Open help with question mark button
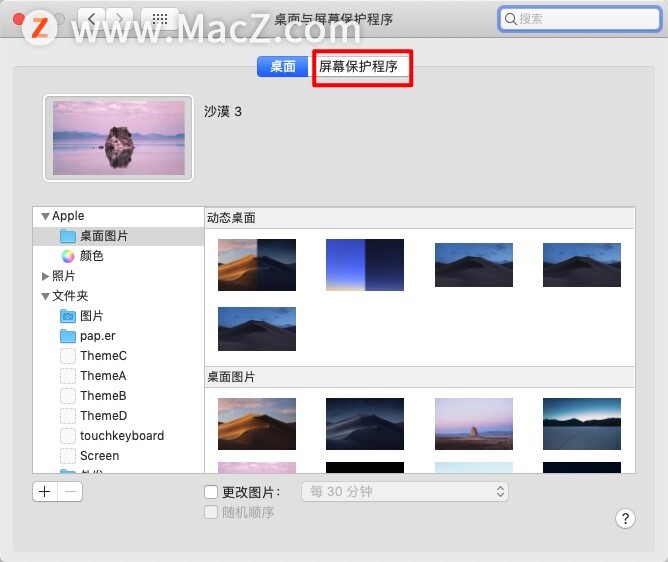This screenshot has height=562, width=668. pos(625,519)
